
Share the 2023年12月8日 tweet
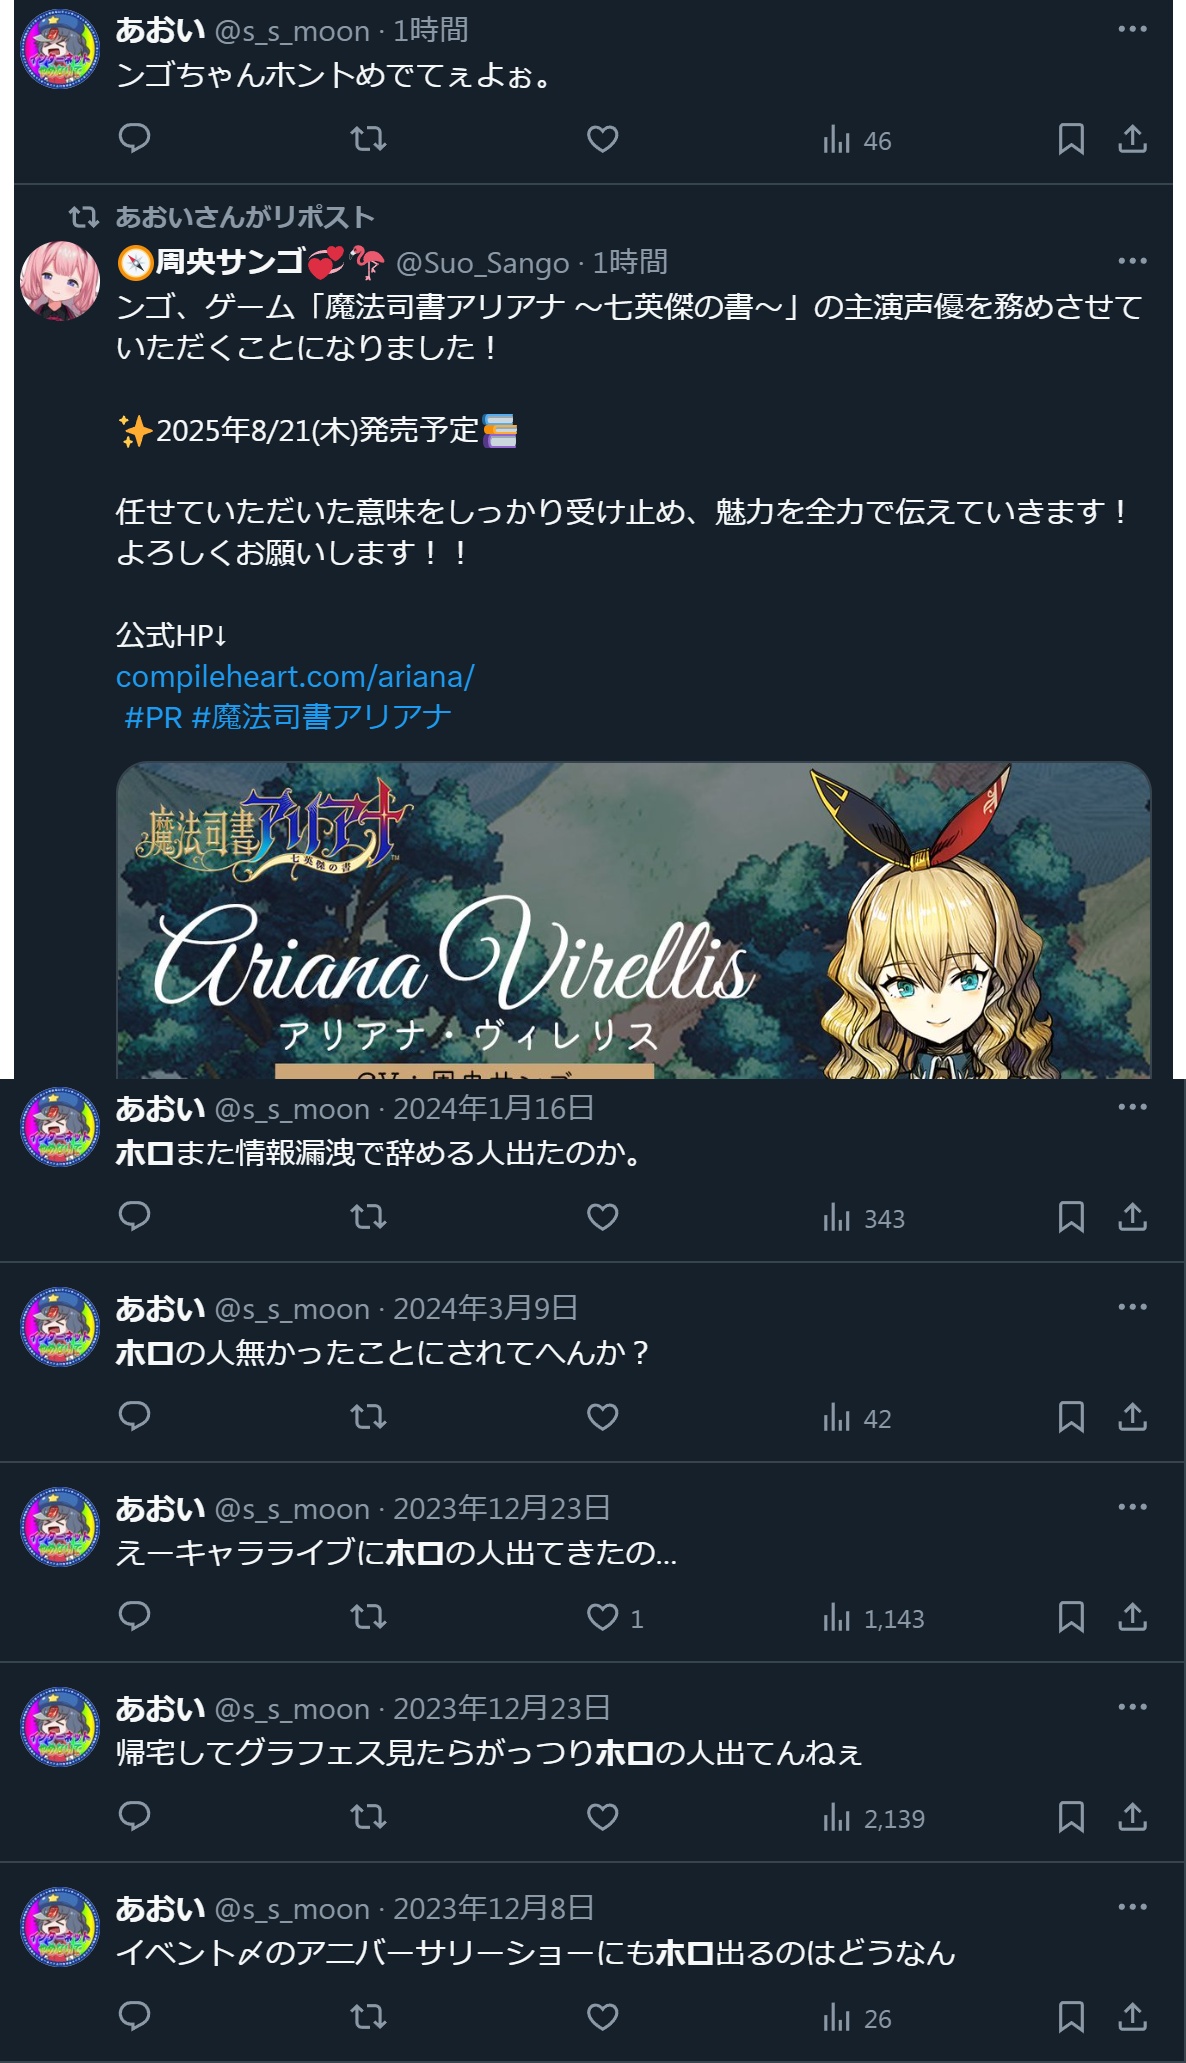1132,2017
